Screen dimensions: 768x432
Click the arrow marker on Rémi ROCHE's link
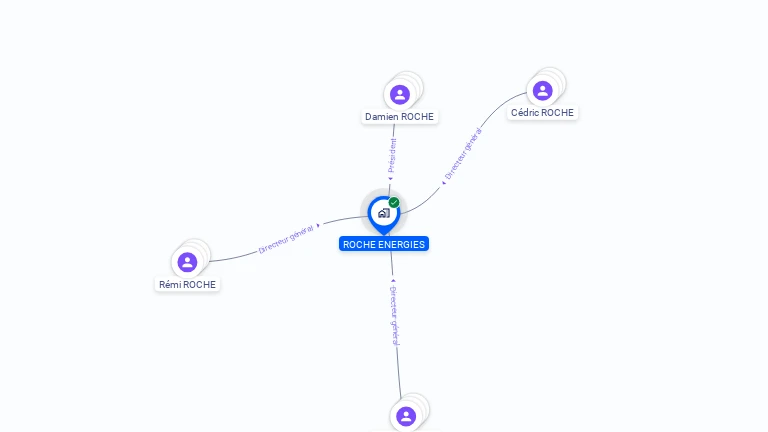click(x=318, y=226)
